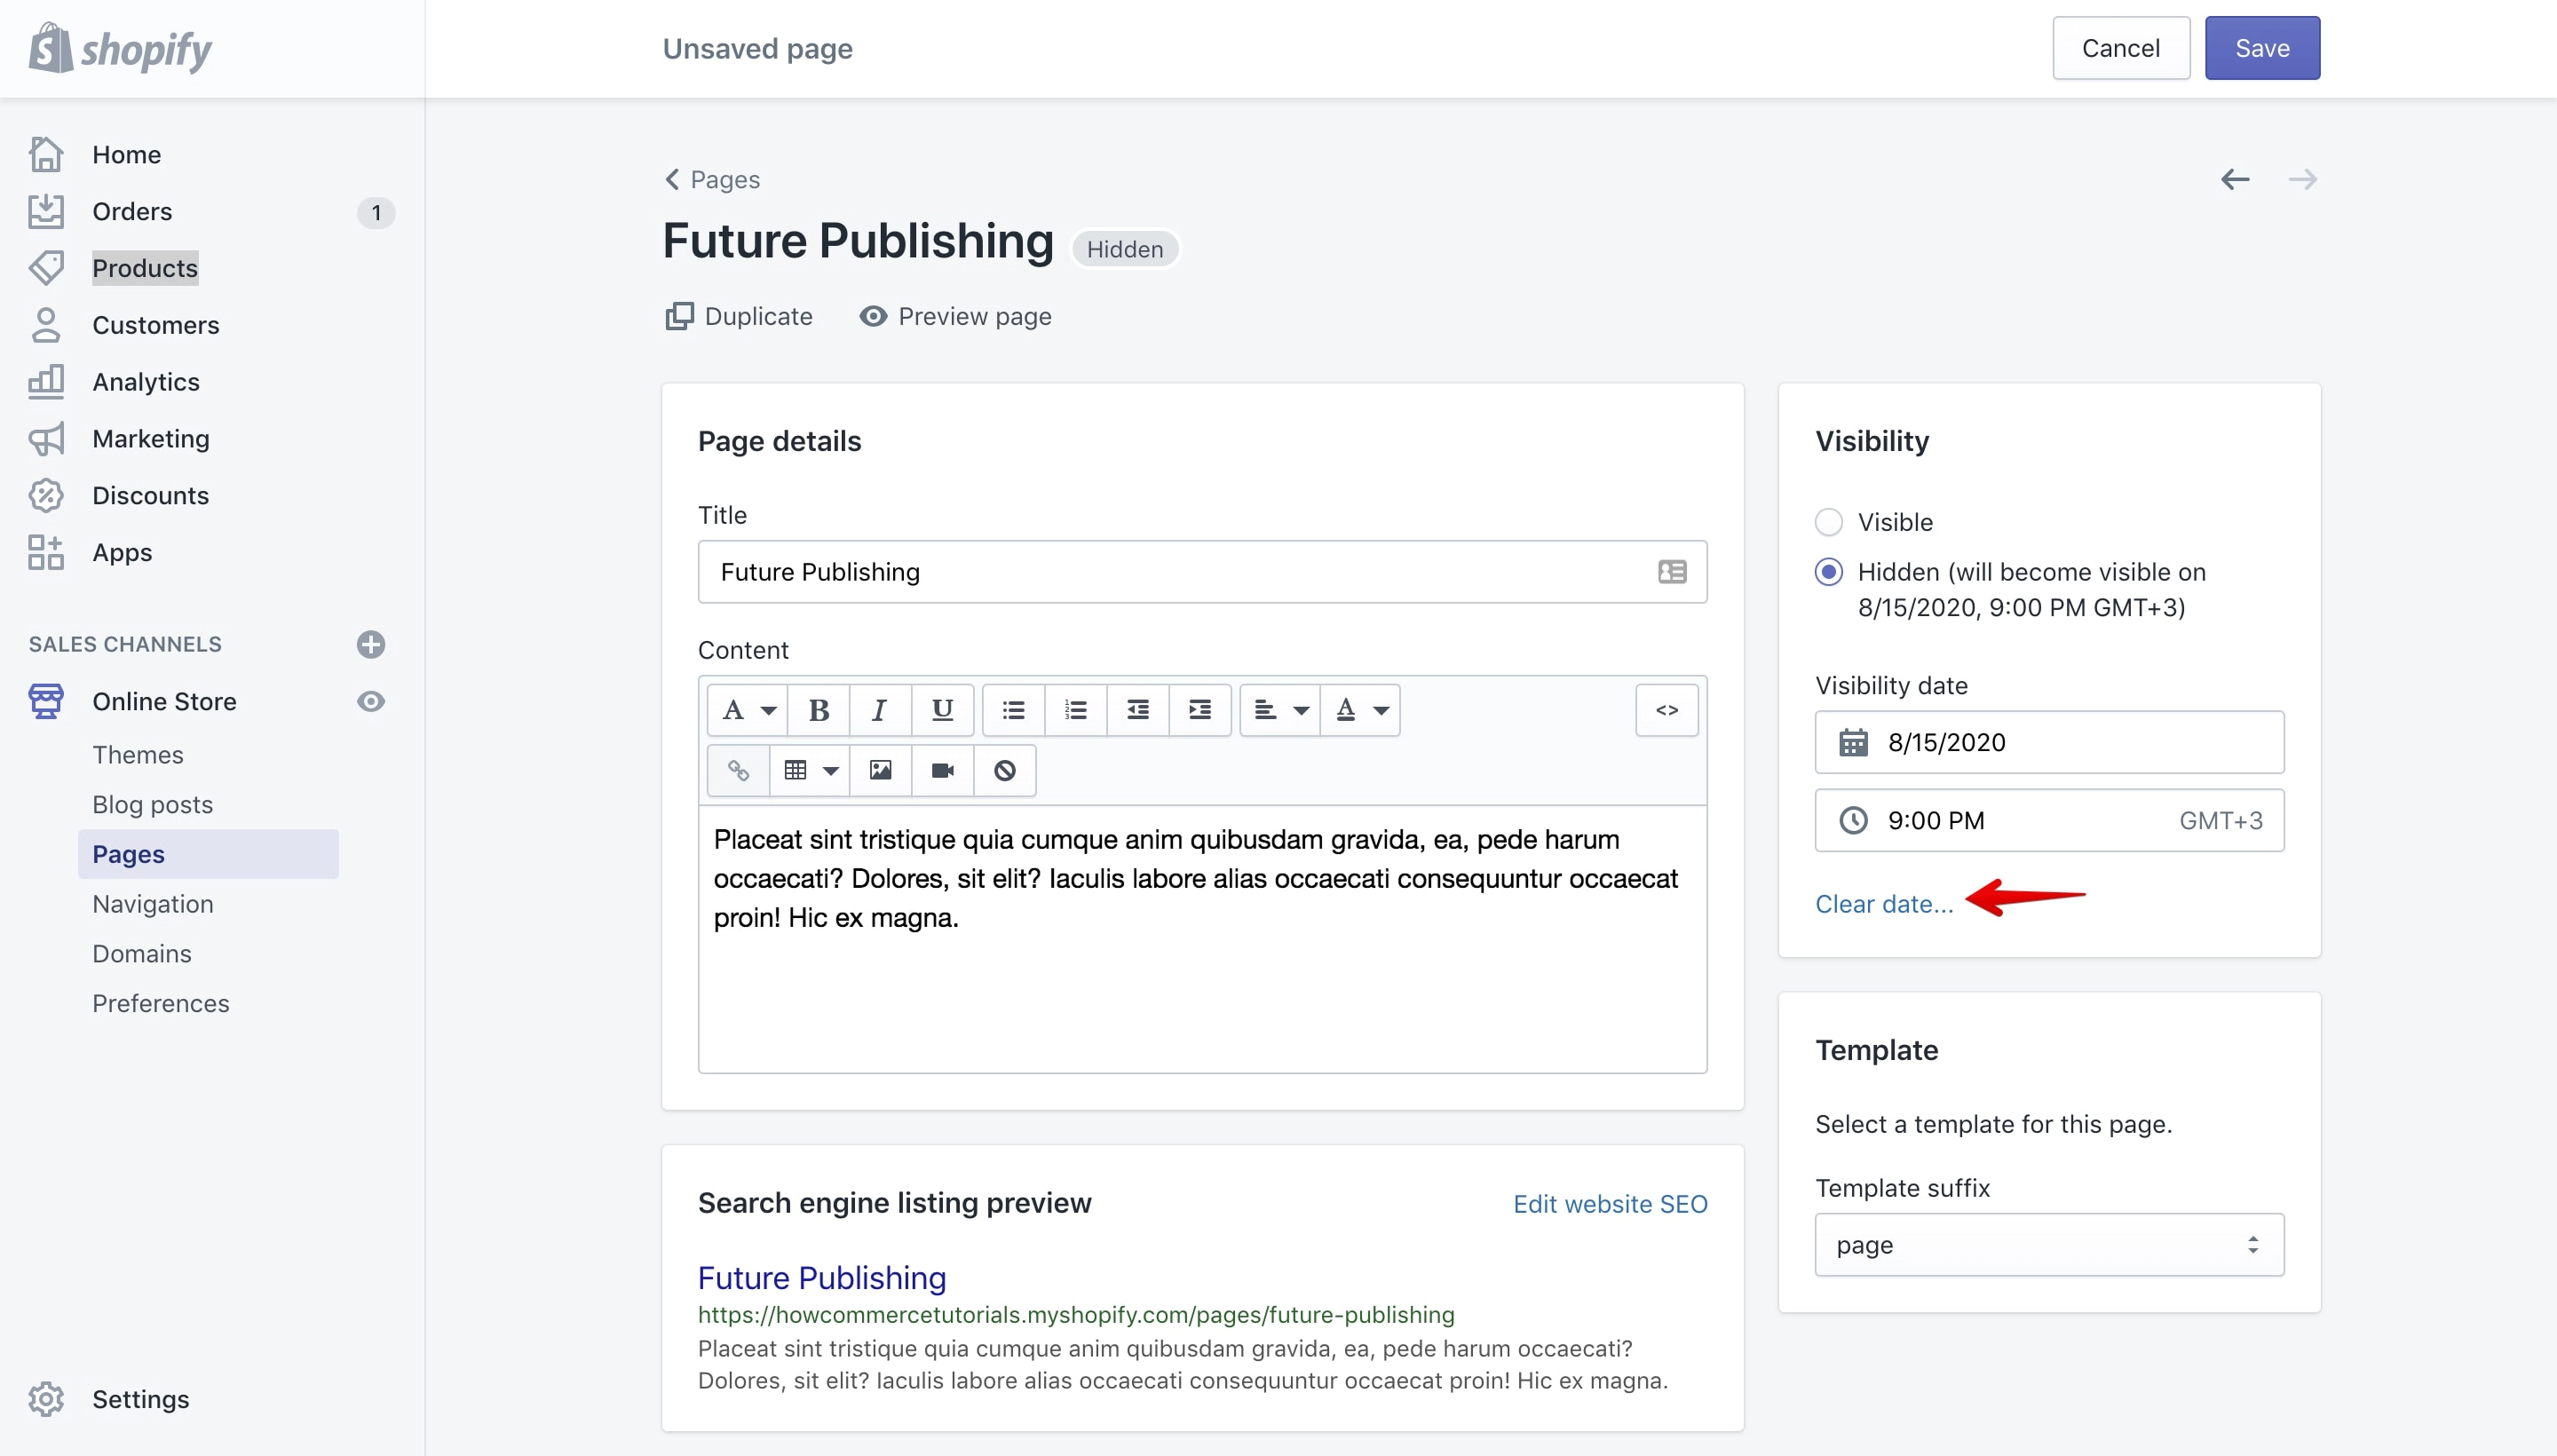Click the clear formatting icon
The height and width of the screenshot is (1456, 2557).
coord(1005,770)
